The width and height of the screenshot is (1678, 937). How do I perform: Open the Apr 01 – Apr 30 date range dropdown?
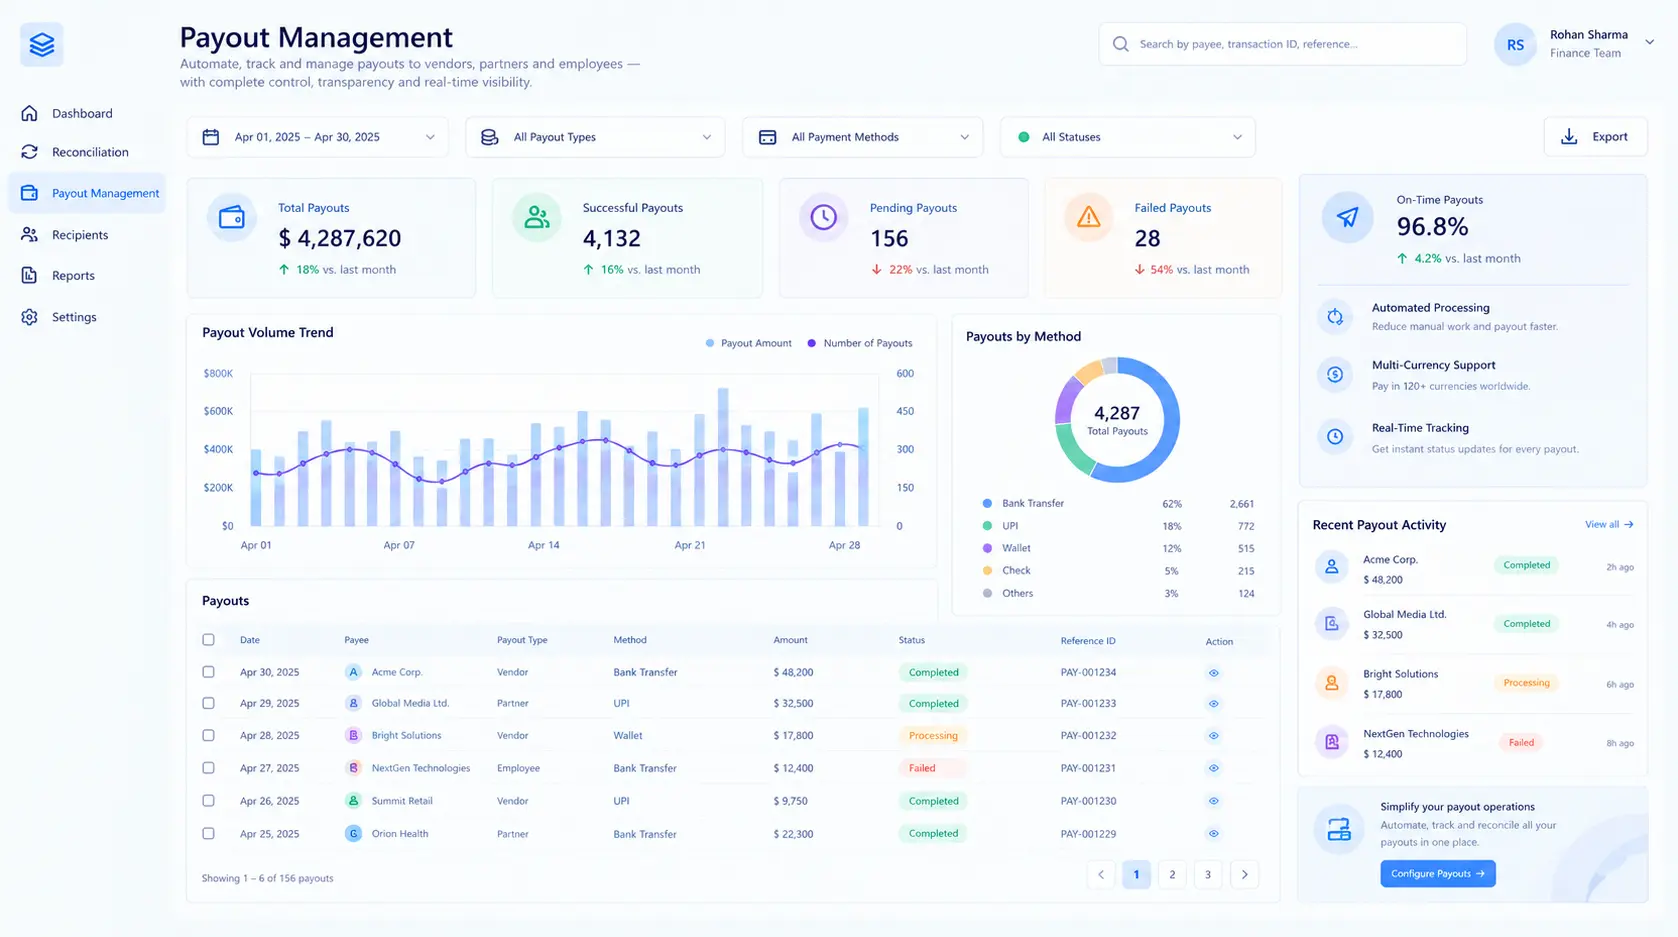click(318, 137)
